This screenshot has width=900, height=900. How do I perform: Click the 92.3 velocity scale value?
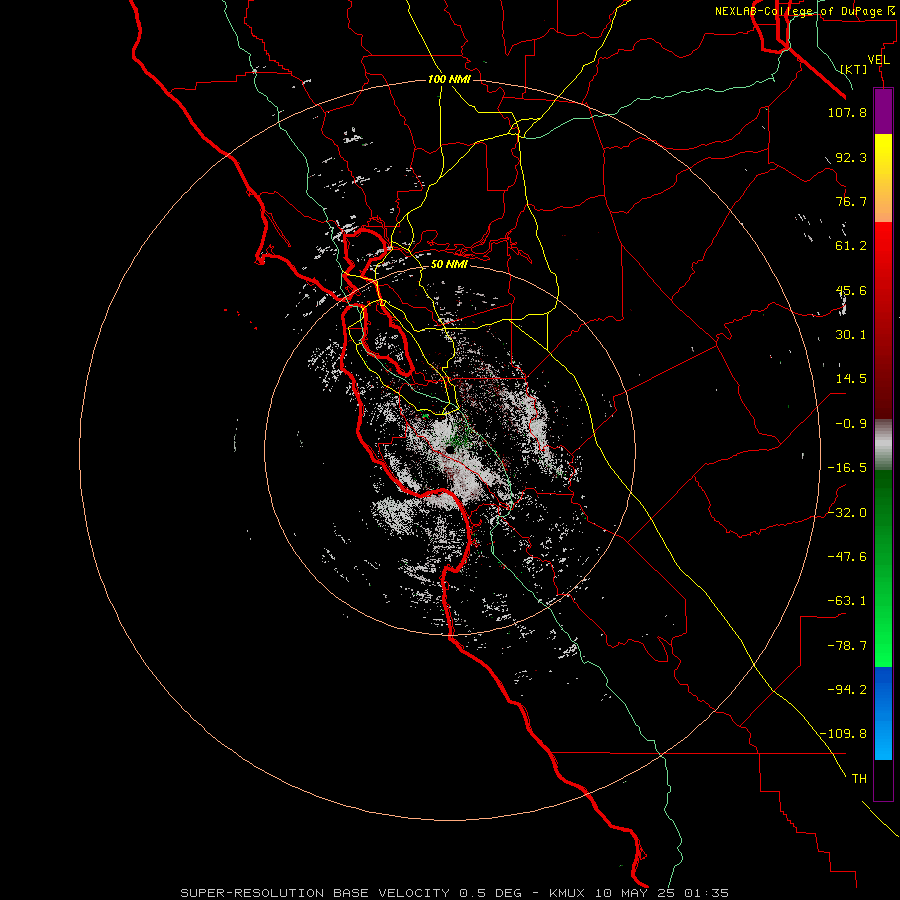[x=851, y=157]
